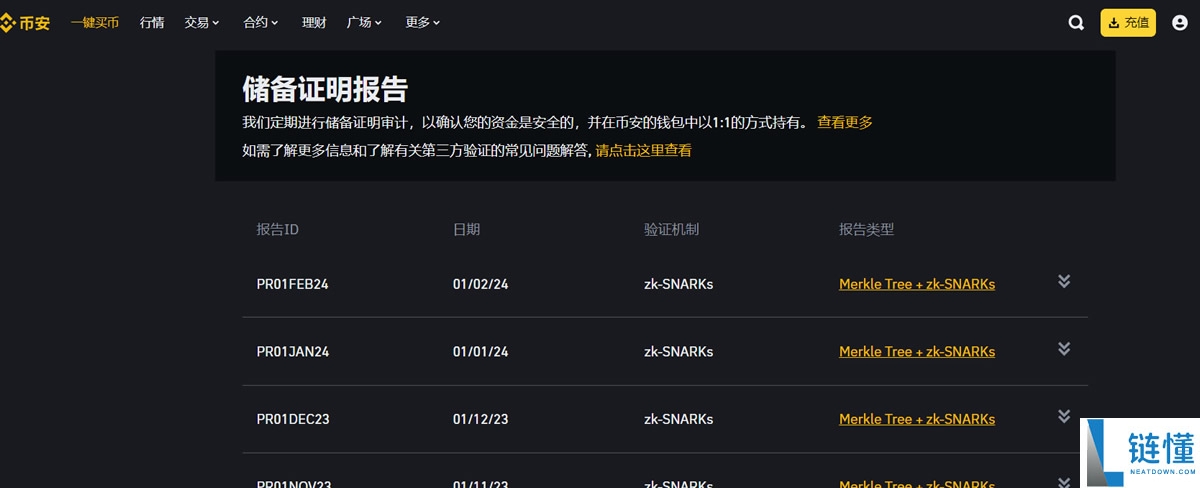Click zk-SNARKs in the PR01DEC23 row
This screenshot has width=1200, height=488.
[x=679, y=419]
